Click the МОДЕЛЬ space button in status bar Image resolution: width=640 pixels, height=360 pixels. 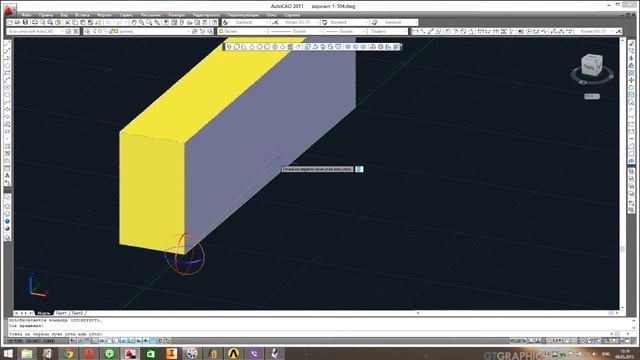(518, 340)
